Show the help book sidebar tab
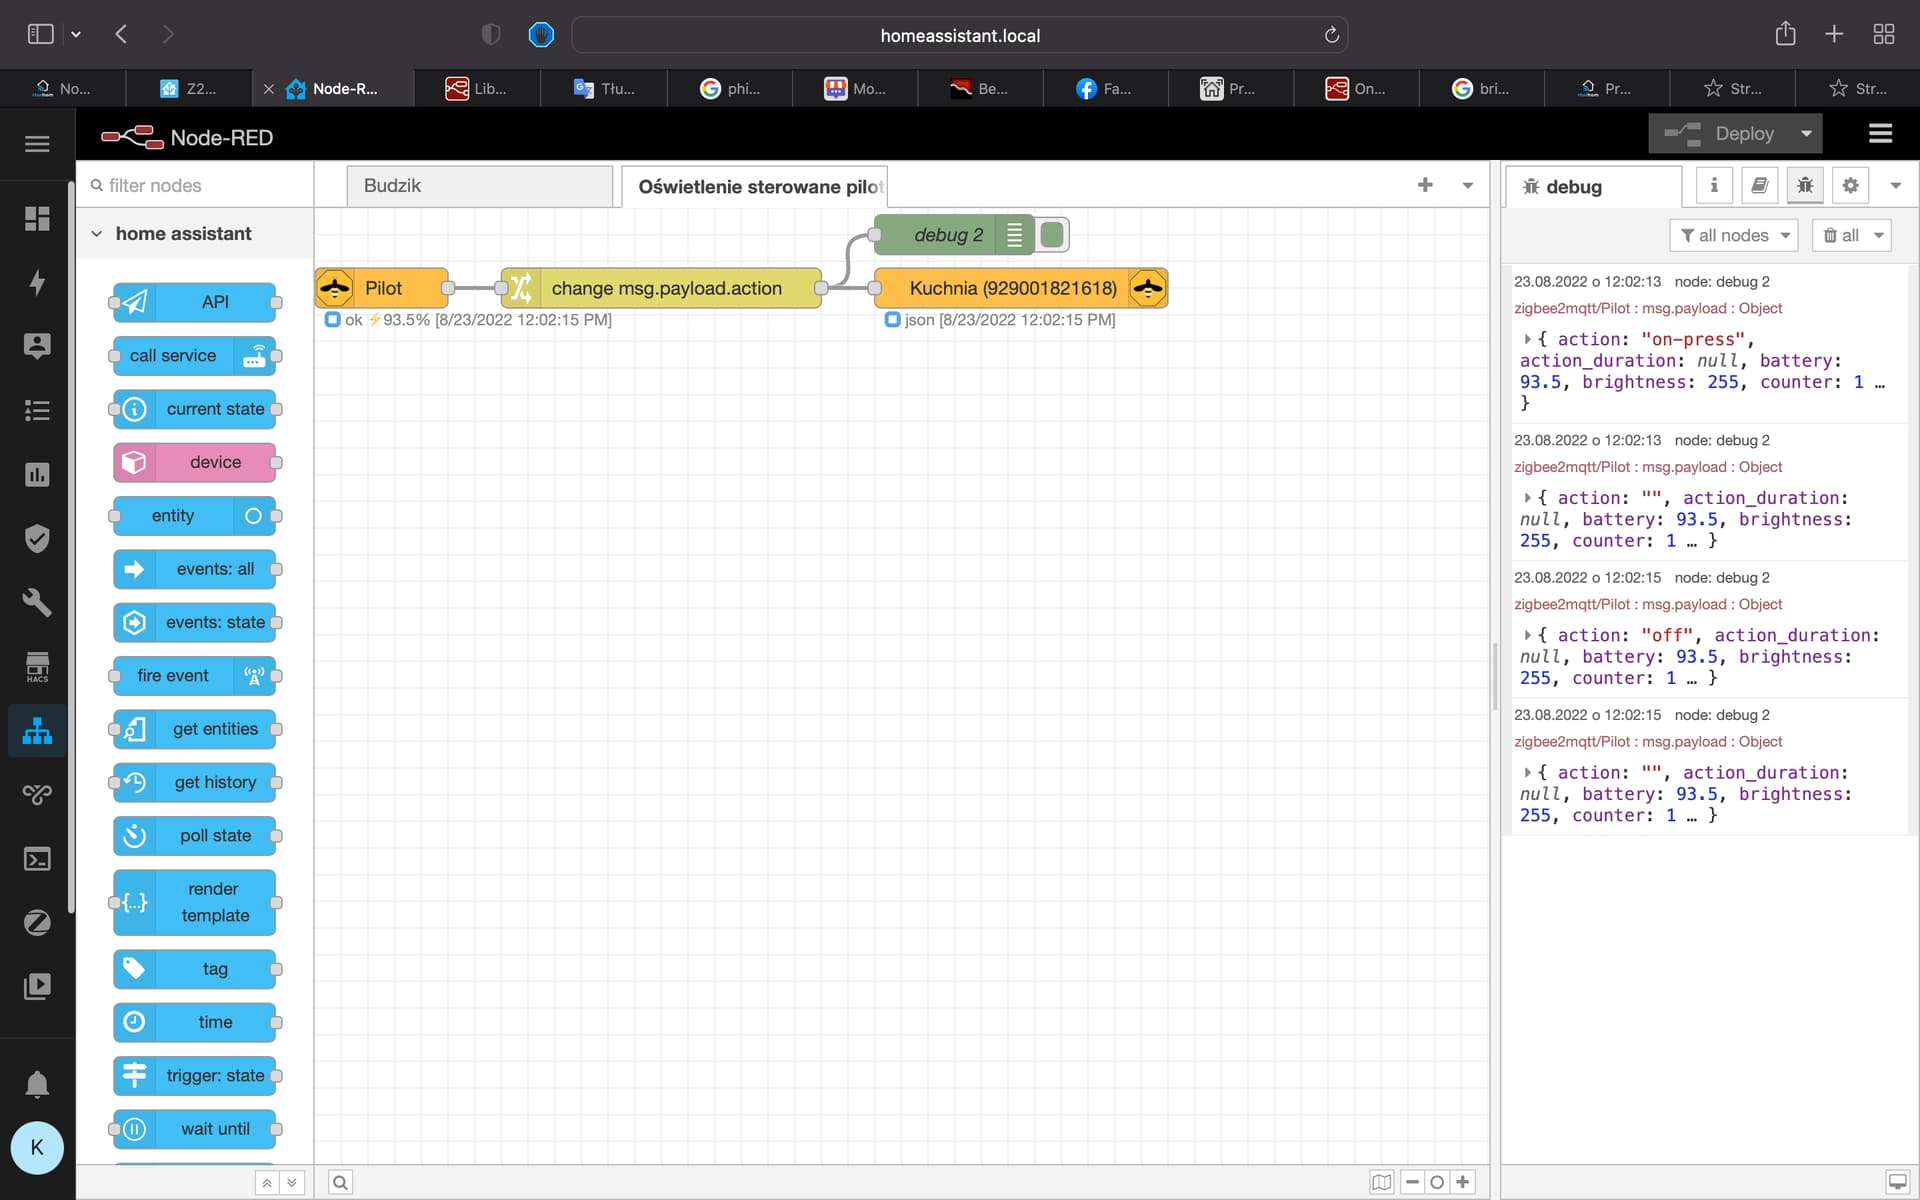Image resolution: width=1920 pixels, height=1200 pixels. pos(1759,185)
